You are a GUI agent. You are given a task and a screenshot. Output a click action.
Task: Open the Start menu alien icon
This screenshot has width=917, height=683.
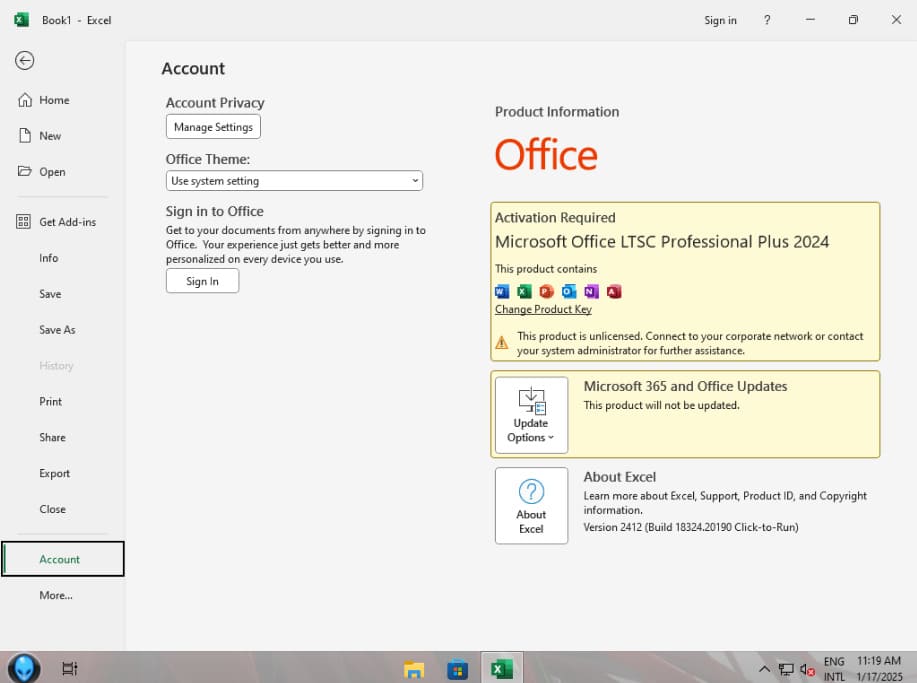(x=24, y=668)
